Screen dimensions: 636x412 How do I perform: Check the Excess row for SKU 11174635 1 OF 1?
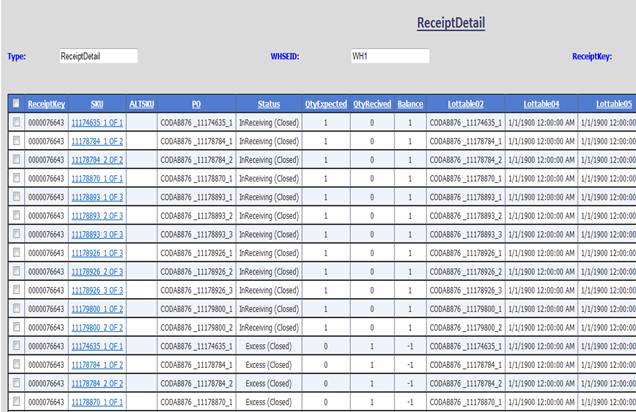16,346
